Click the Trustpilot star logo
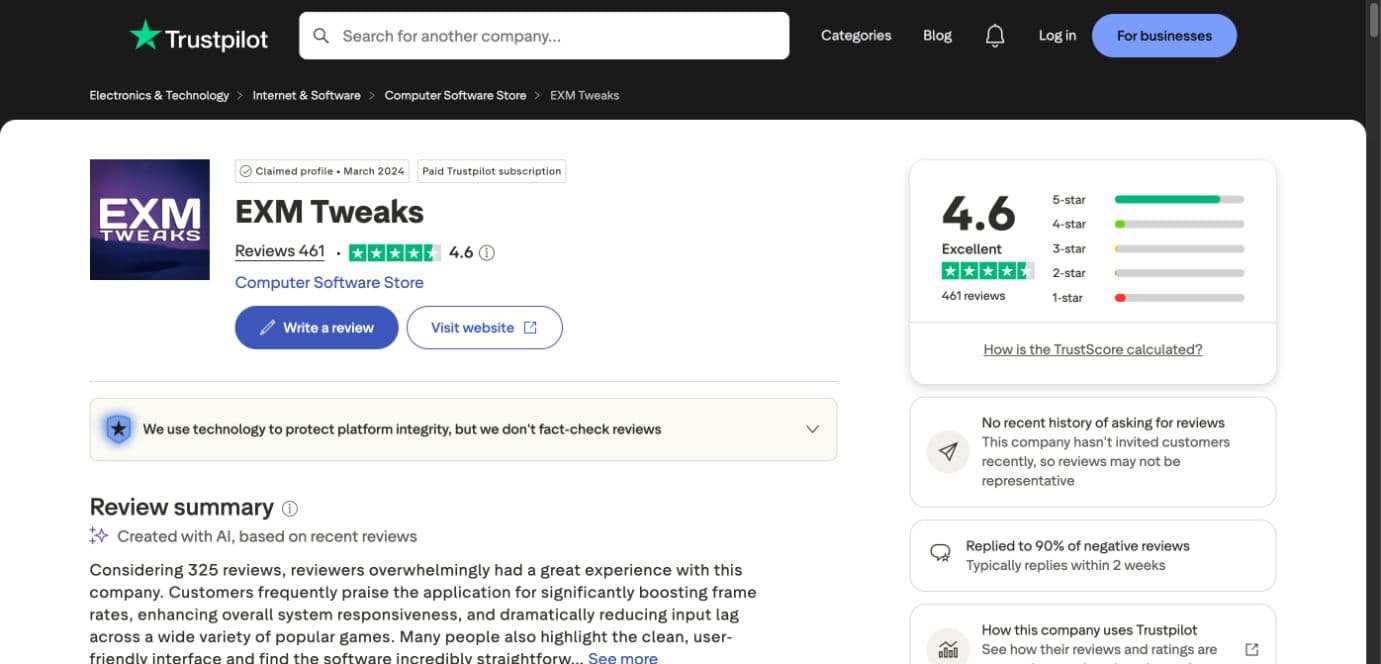The height and width of the screenshot is (664, 1381). 145,35
